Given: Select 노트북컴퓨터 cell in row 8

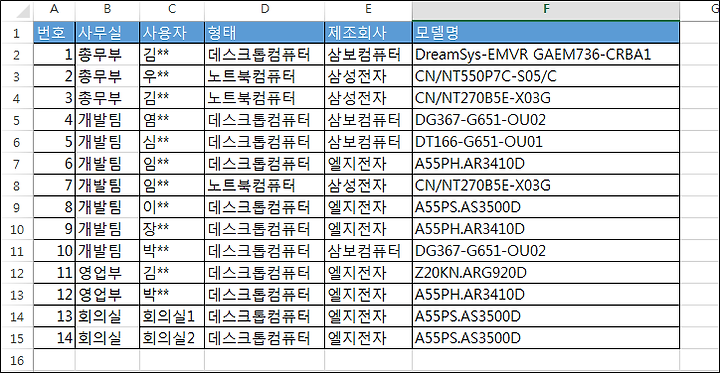Looking at the screenshot, I should (x=264, y=186).
